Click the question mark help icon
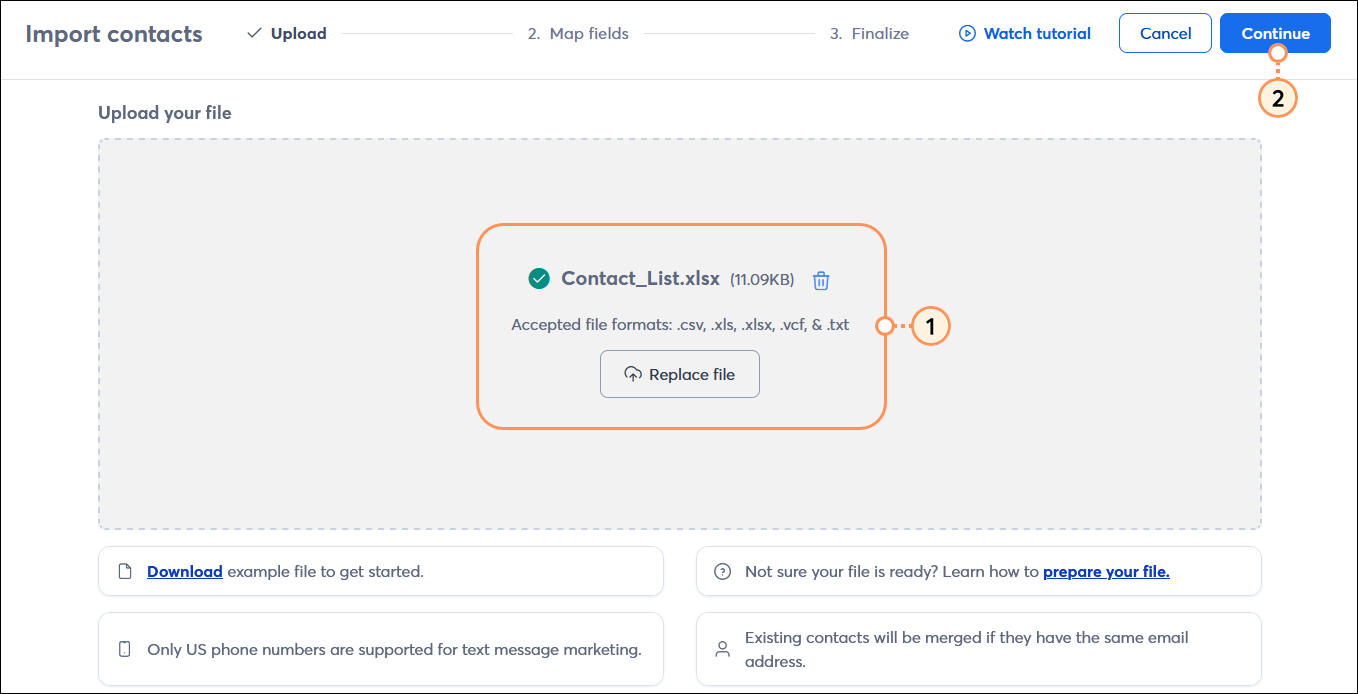This screenshot has height=694, width=1358. pos(722,570)
